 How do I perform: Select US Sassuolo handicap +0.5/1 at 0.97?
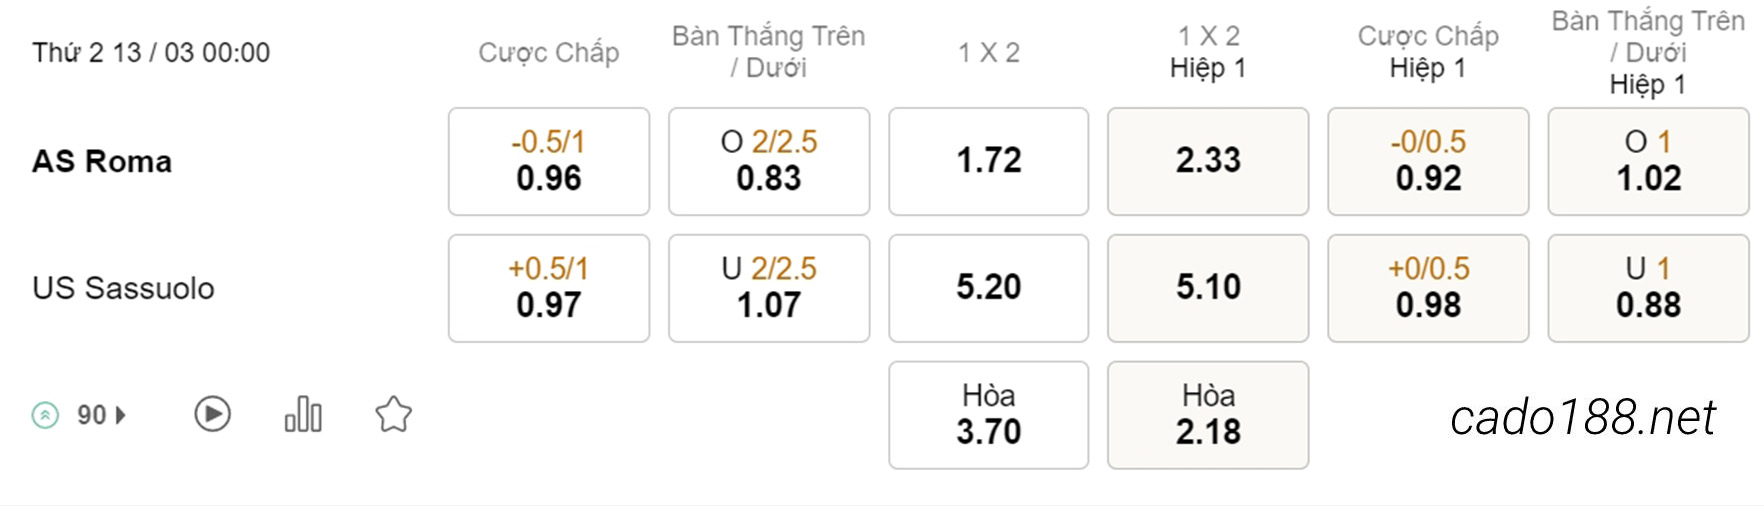(549, 288)
